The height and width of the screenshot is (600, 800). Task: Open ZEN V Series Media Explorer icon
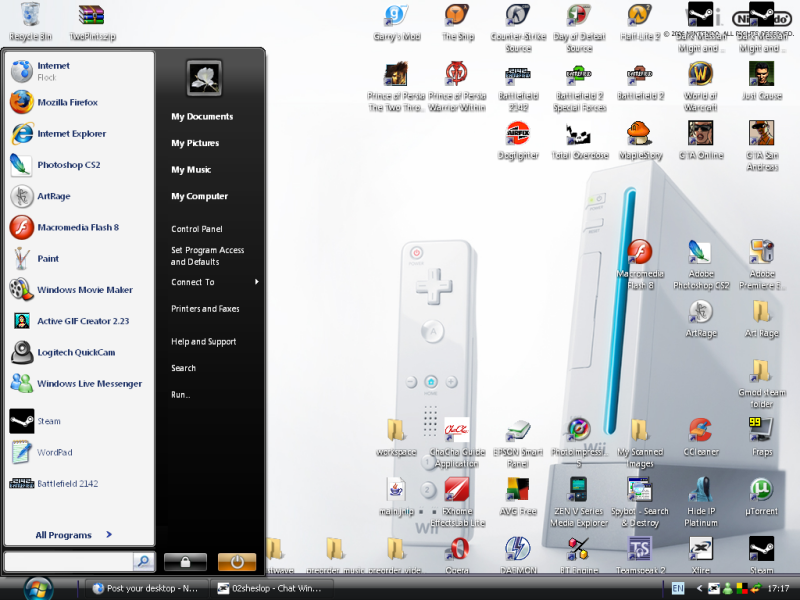click(579, 502)
